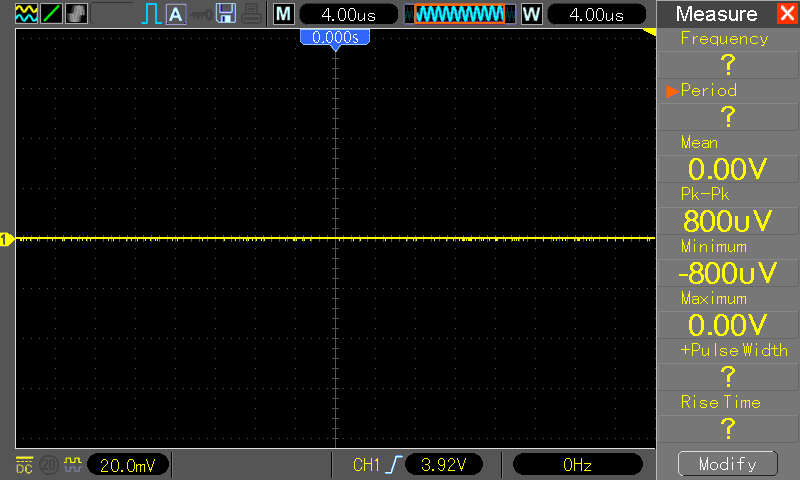800x480 pixels.
Task: Click the Rise Time measurement label
Action: tap(720, 402)
